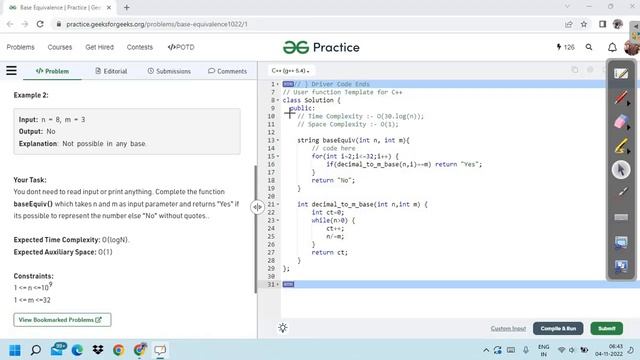Toggle the light bulb theme icon

click(x=282, y=328)
